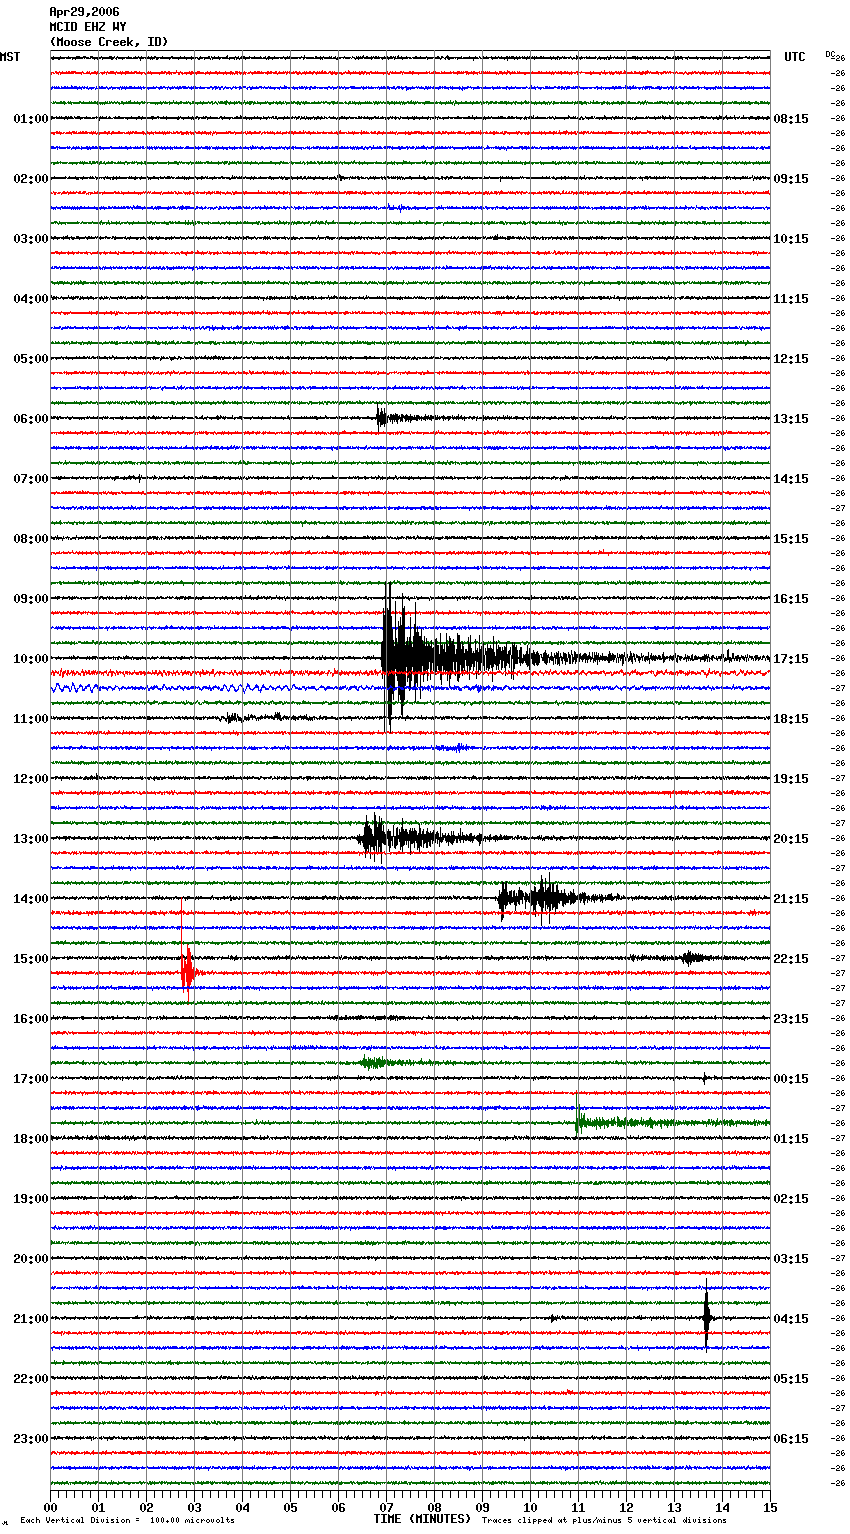Click the 01:15 UTC time label

791,1139
